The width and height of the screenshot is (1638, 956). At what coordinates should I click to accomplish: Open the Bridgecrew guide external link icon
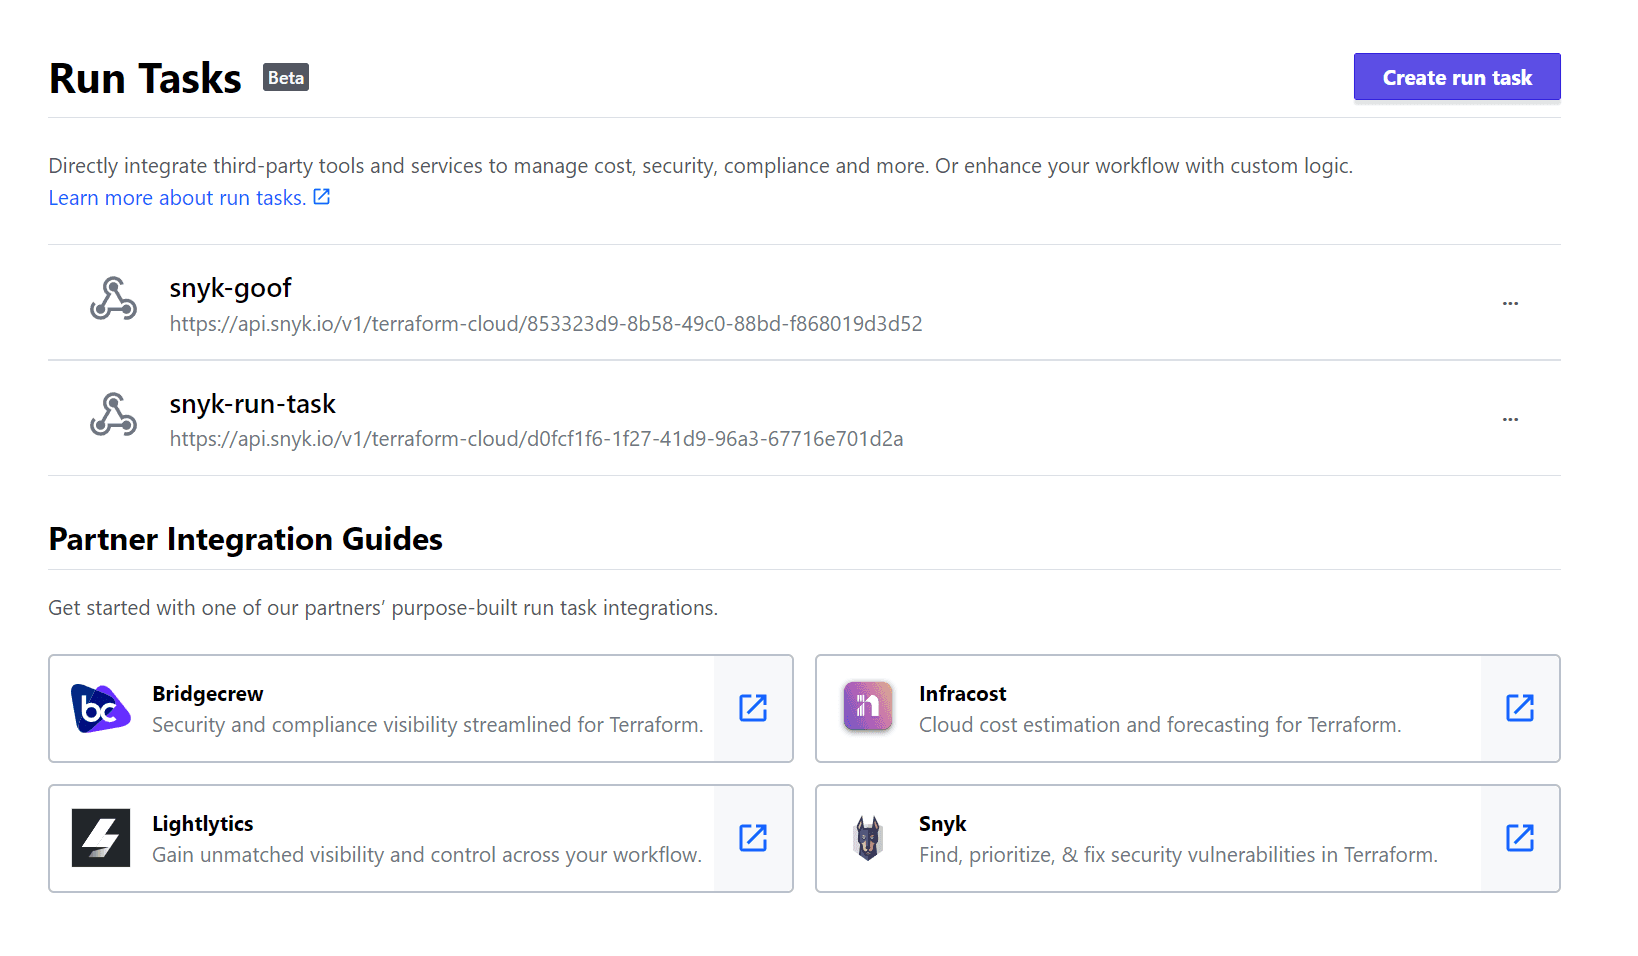tap(753, 708)
